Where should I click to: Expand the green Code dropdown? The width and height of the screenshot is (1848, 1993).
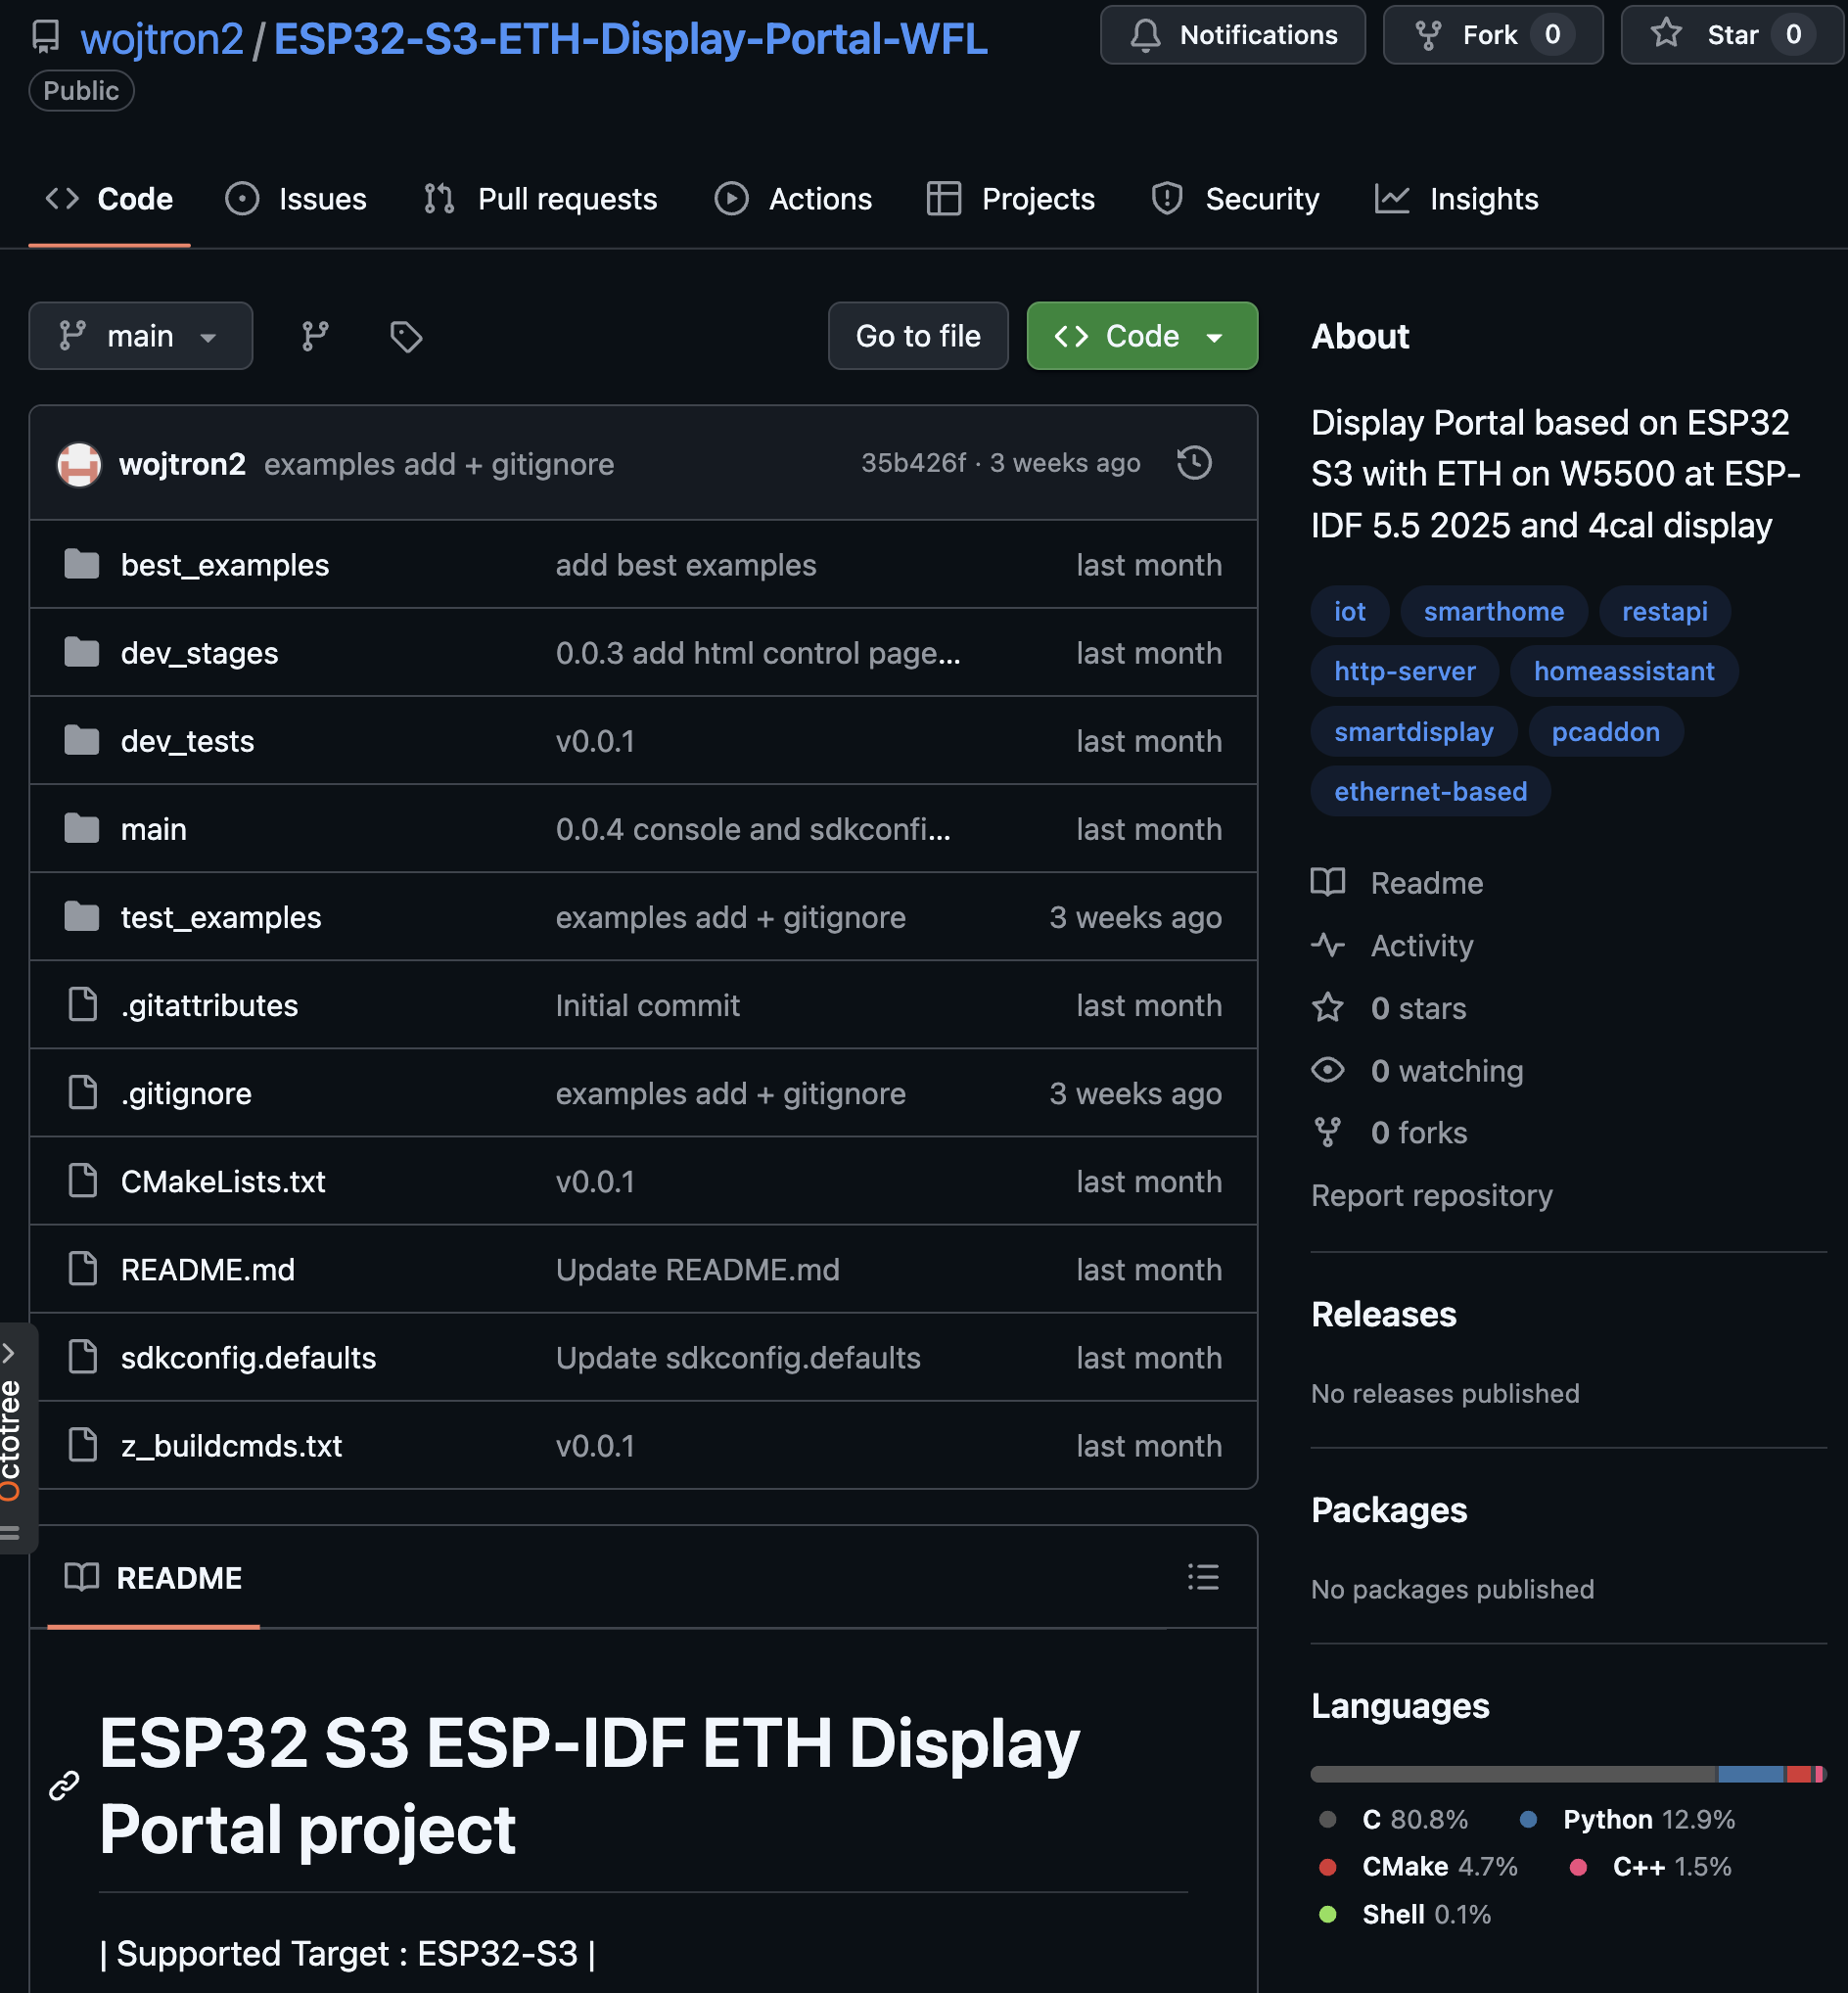(x=1141, y=336)
